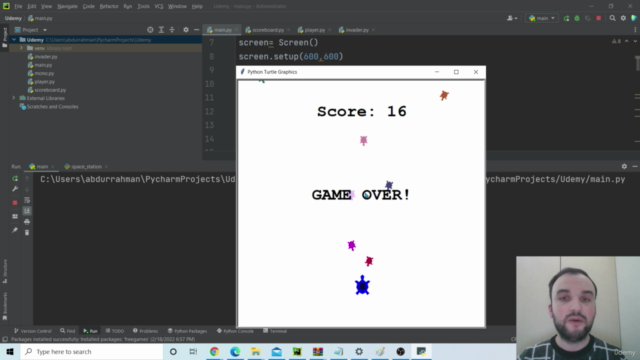Viewport: 640px width, 360px height.
Task: Open the Bookmarks side panel
Action: pyautogui.click(x=5, y=306)
